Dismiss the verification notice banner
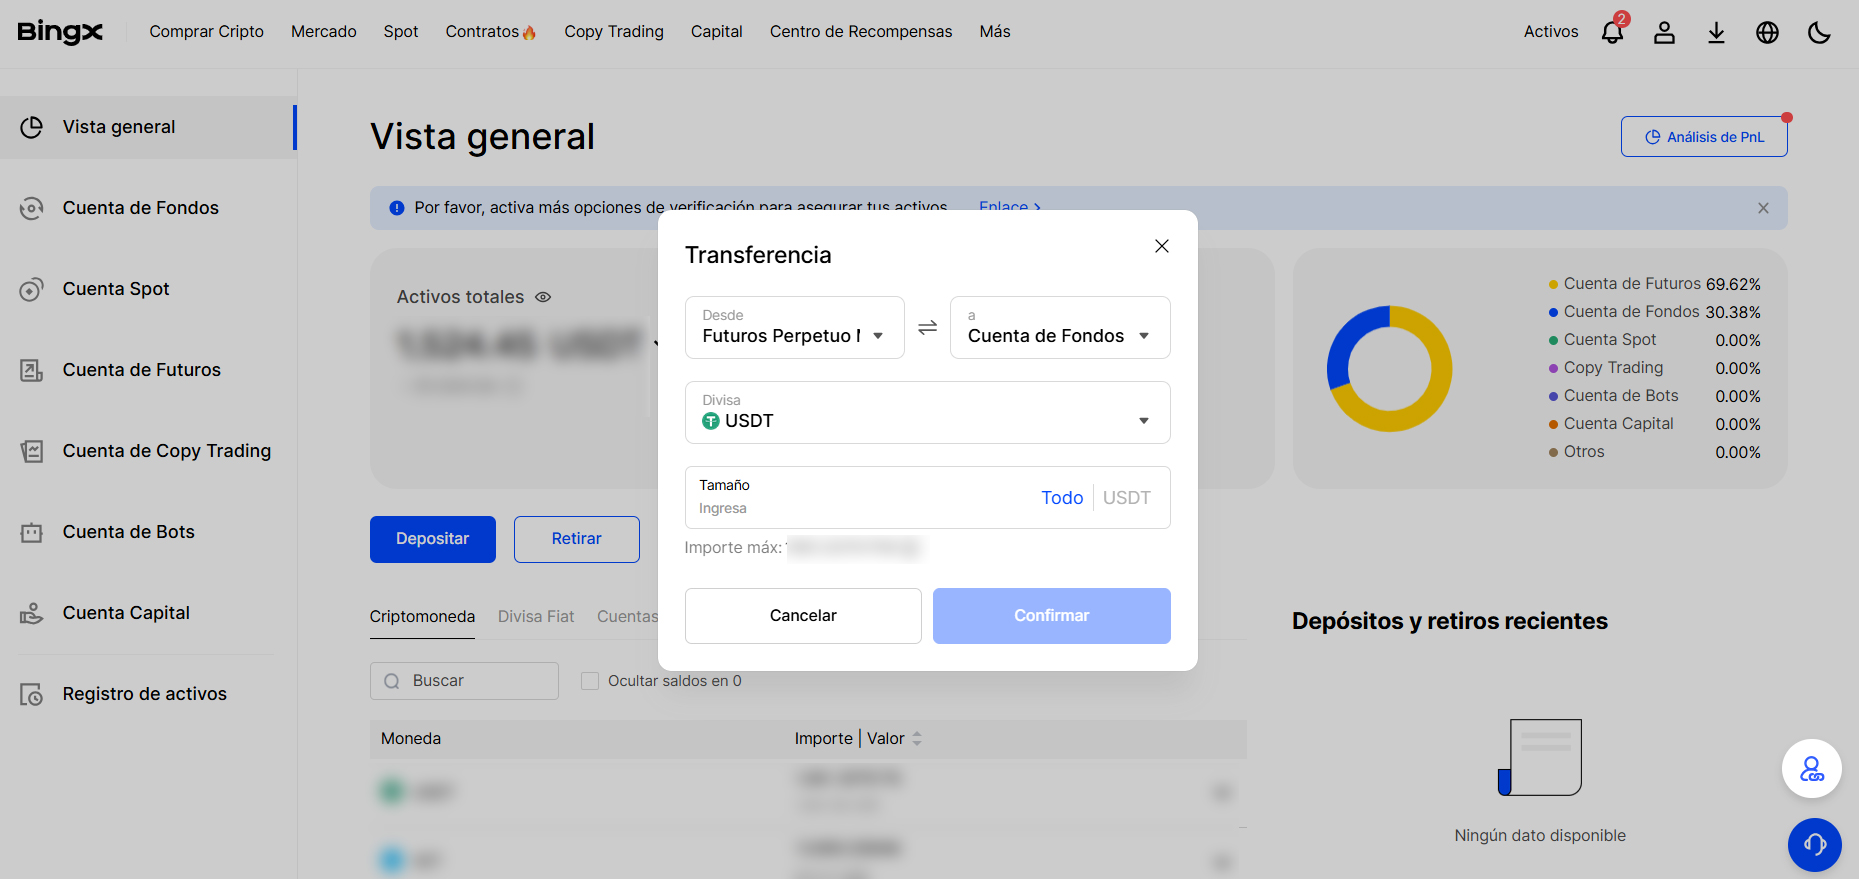 pyautogui.click(x=1763, y=208)
